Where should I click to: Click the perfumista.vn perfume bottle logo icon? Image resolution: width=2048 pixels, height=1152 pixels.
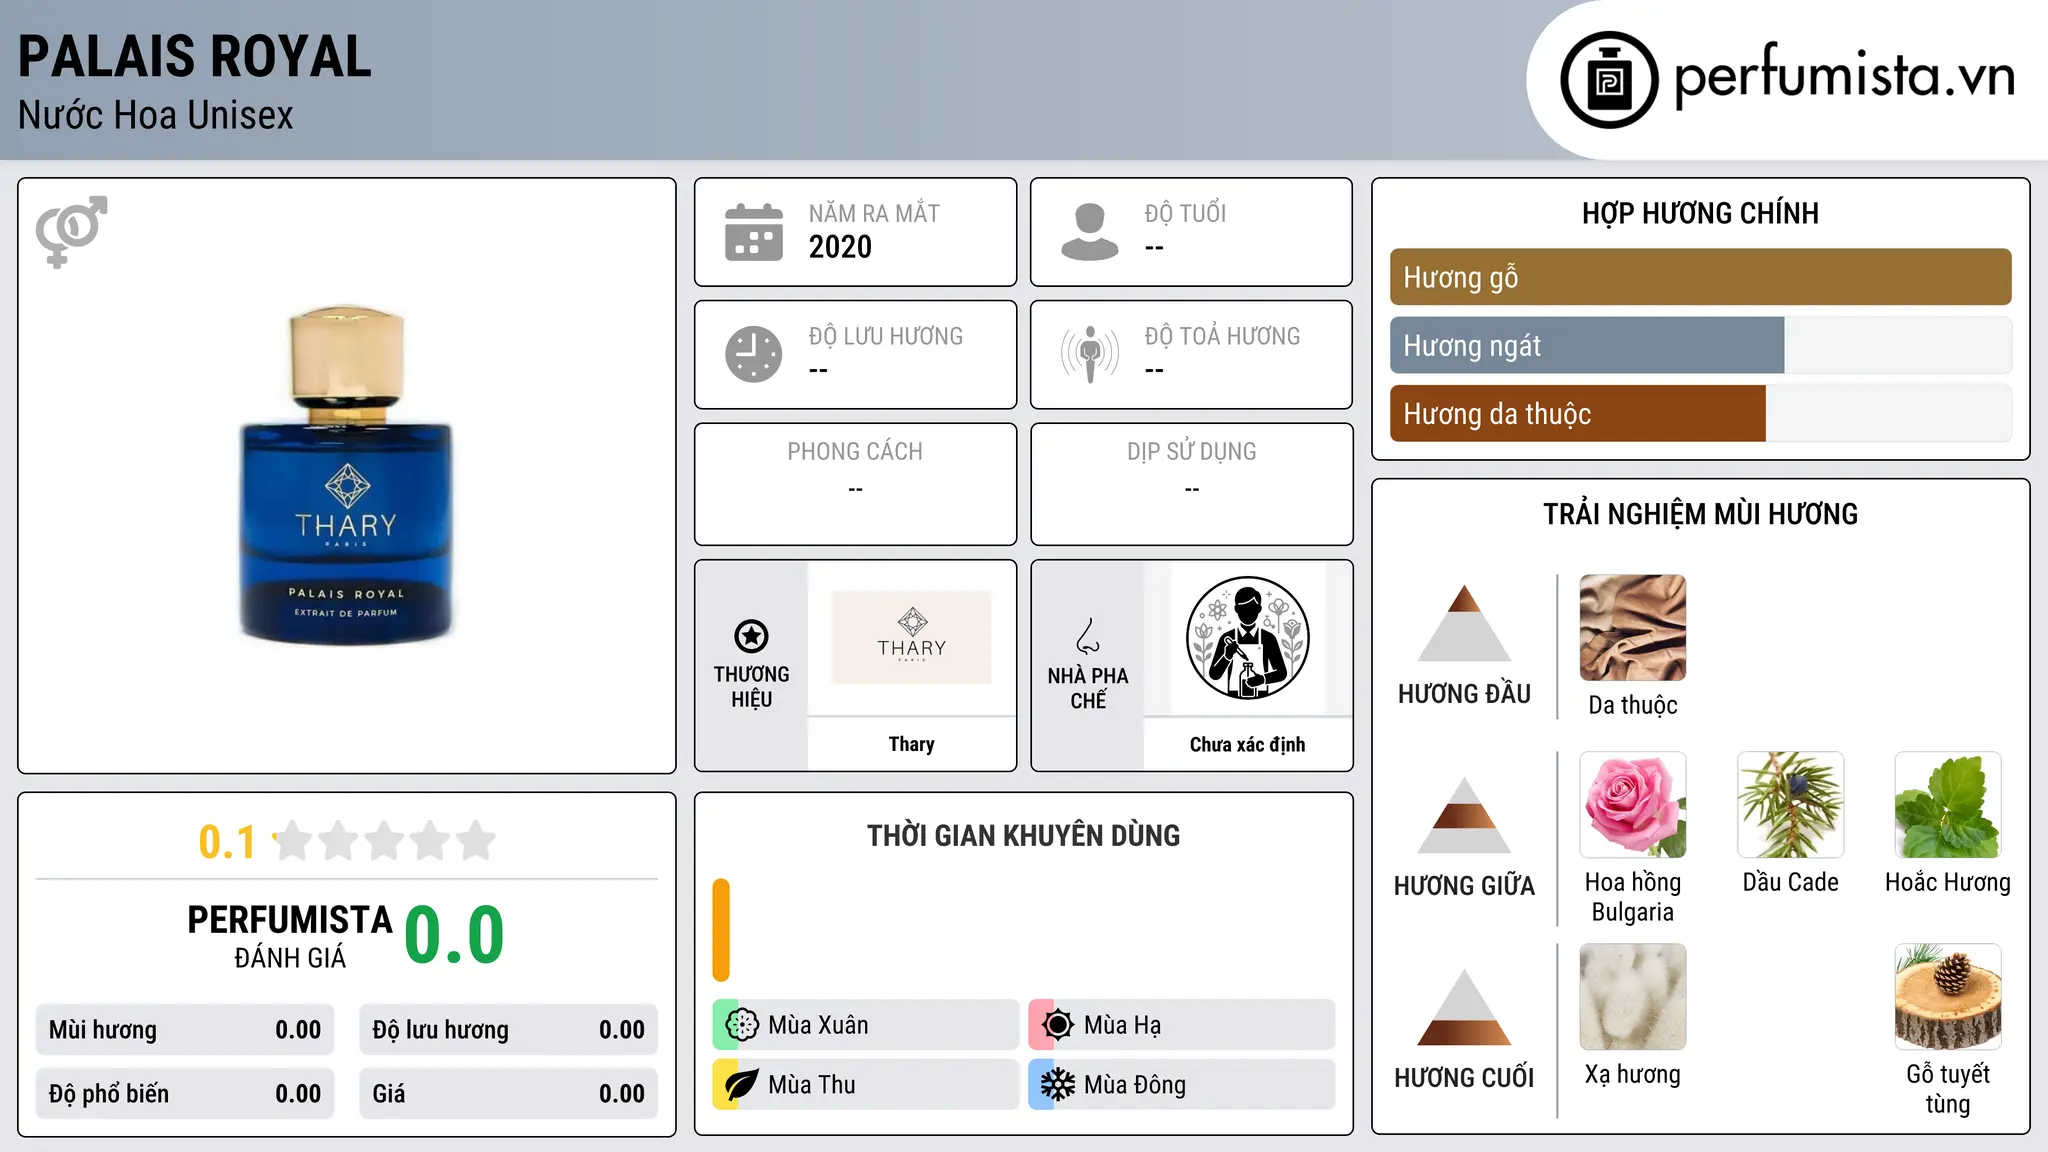(x=1609, y=80)
